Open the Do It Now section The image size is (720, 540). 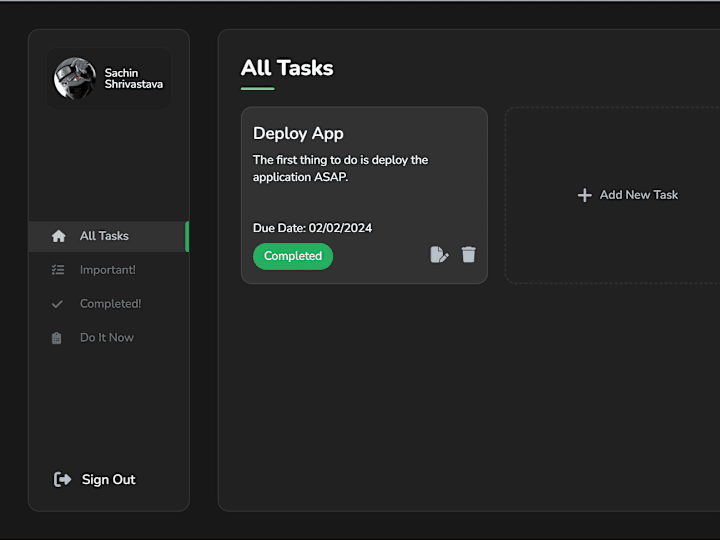click(x=109, y=338)
